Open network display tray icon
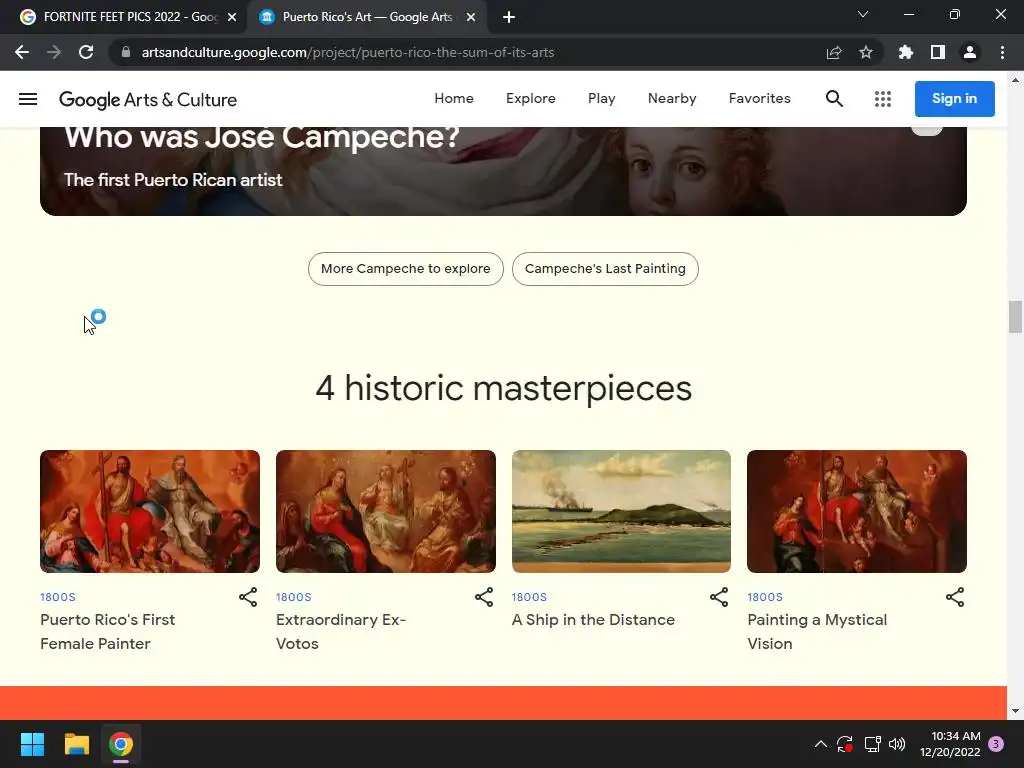 tap(872, 744)
